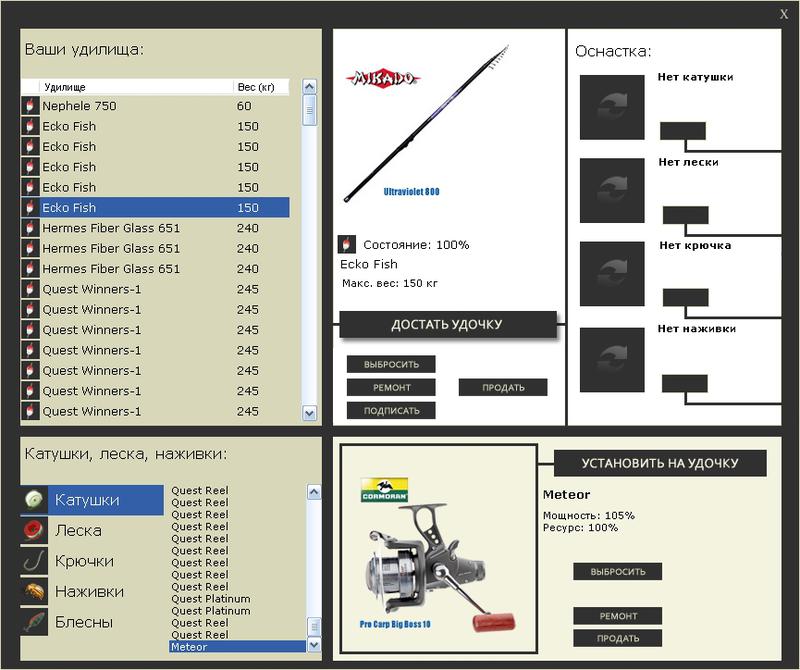
Task: Close the window with the X
Action: tap(784, 14)
